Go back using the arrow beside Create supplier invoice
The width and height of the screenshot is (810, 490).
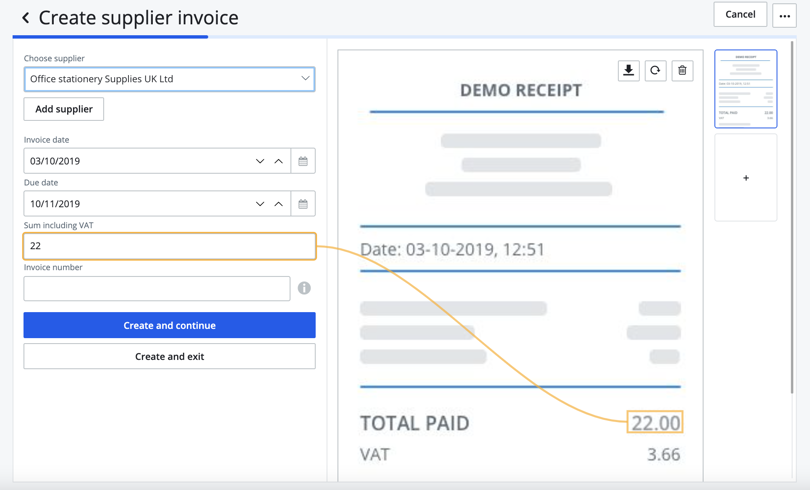pyautogui.click(x=25, y=18)
